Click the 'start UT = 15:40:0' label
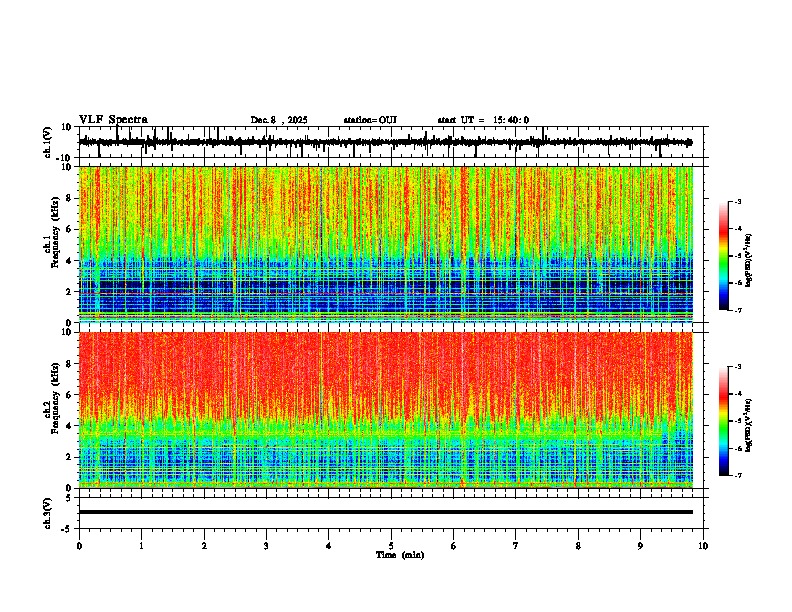The width and height of the screenshot is (792, 612). [x=483, y=120]
